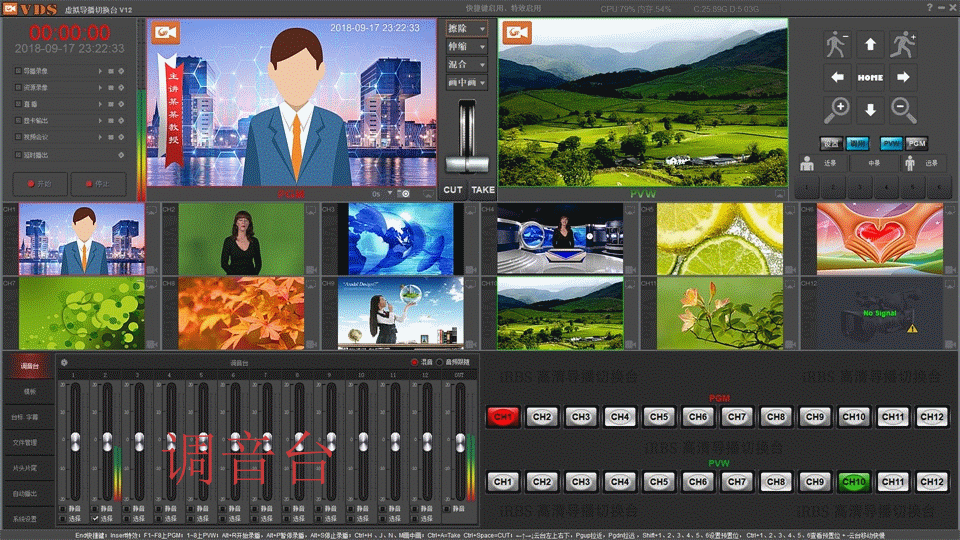Enable the 直播 checkbox
Image resolution: width=960 pixels, height=540 pixels.
[18, 104]
